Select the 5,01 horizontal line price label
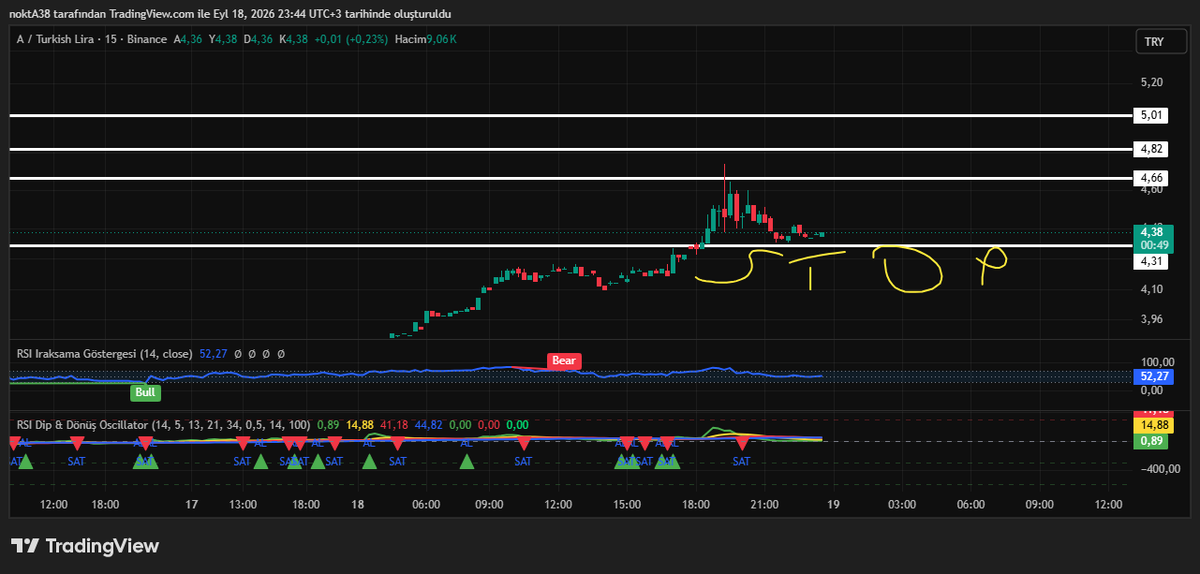Image resolution: width=1200 pixels, height=574 pixels. 1153,115
